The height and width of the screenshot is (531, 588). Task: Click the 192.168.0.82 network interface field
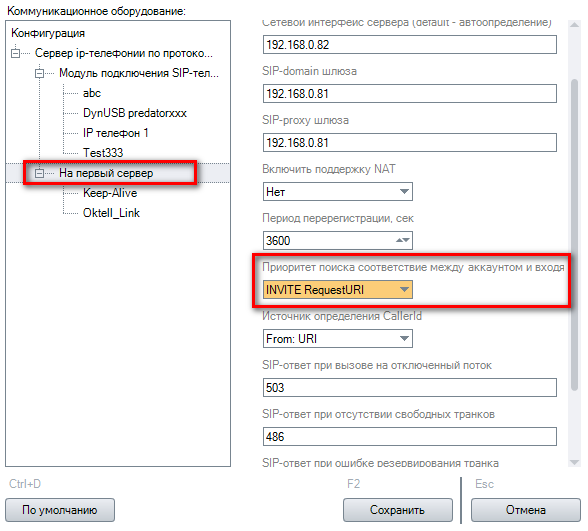[x=410, y=45]
